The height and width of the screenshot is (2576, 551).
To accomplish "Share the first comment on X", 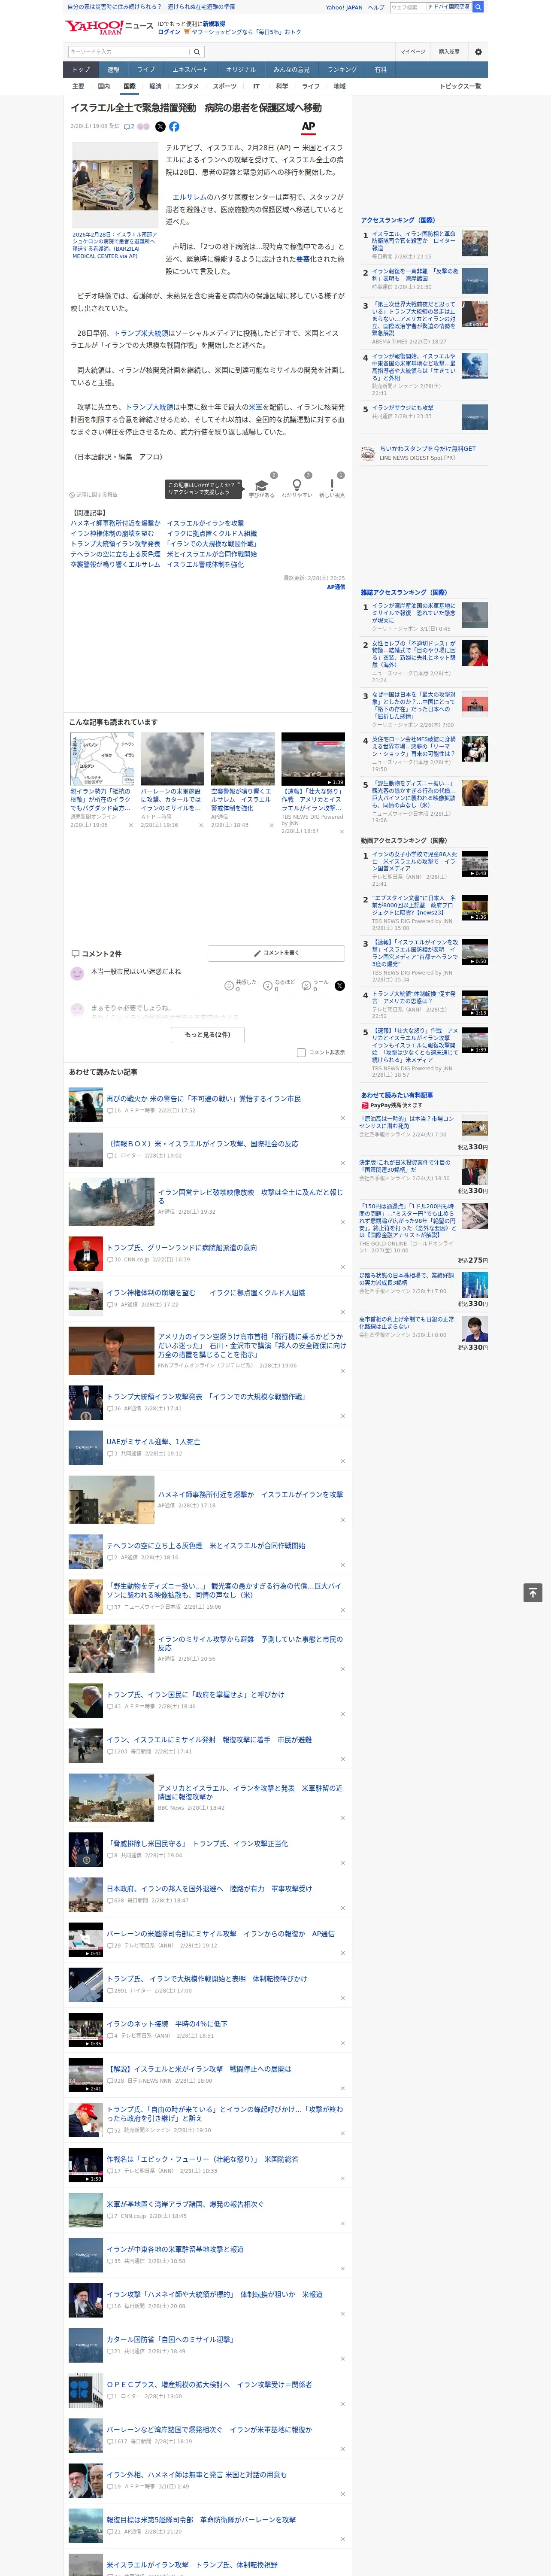I will 340,986.
